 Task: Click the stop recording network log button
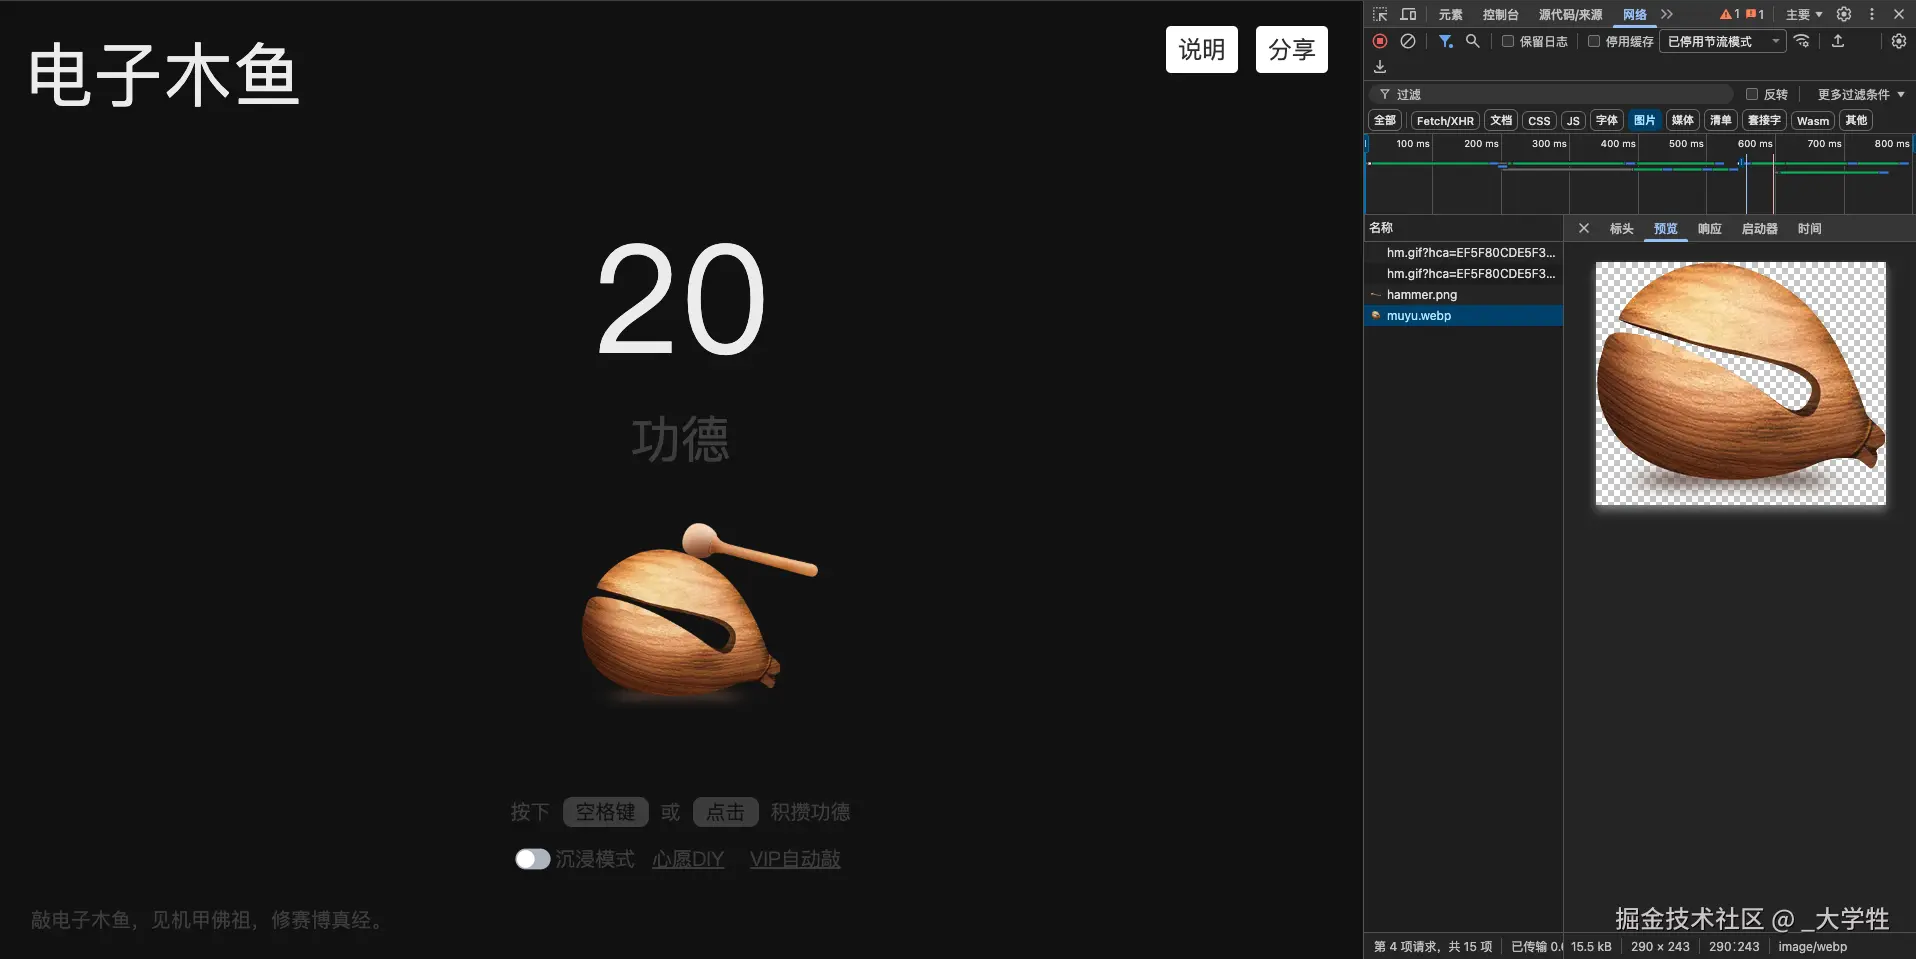click(x=1380, y=41)
